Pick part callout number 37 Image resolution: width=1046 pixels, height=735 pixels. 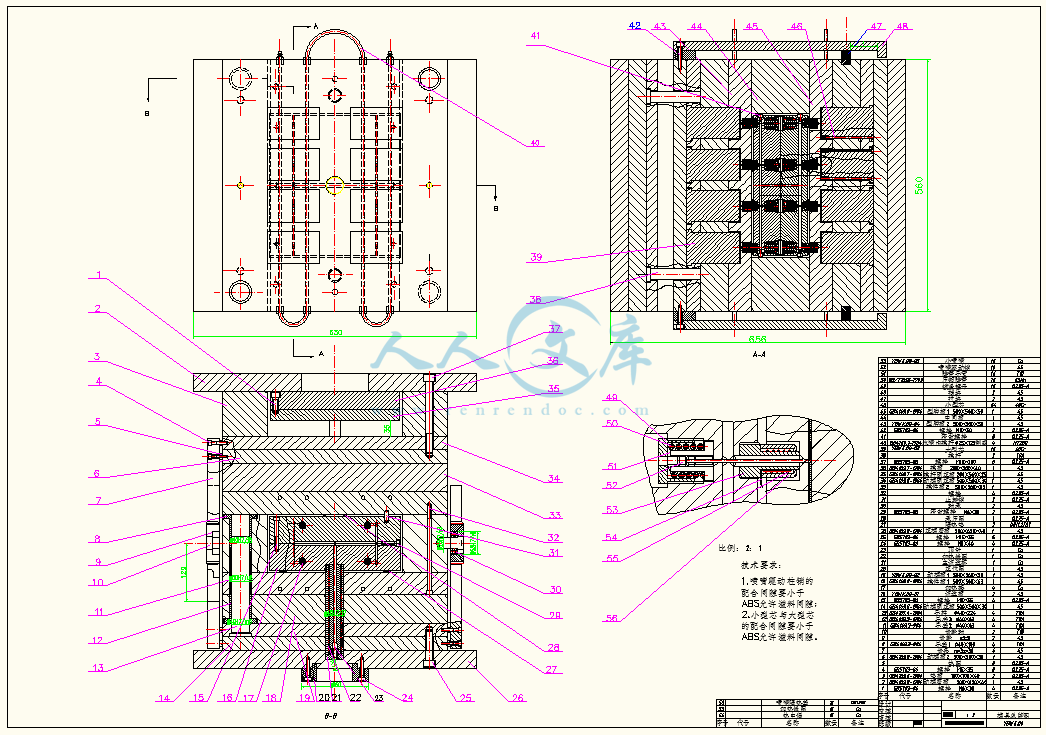coord(555,329)
